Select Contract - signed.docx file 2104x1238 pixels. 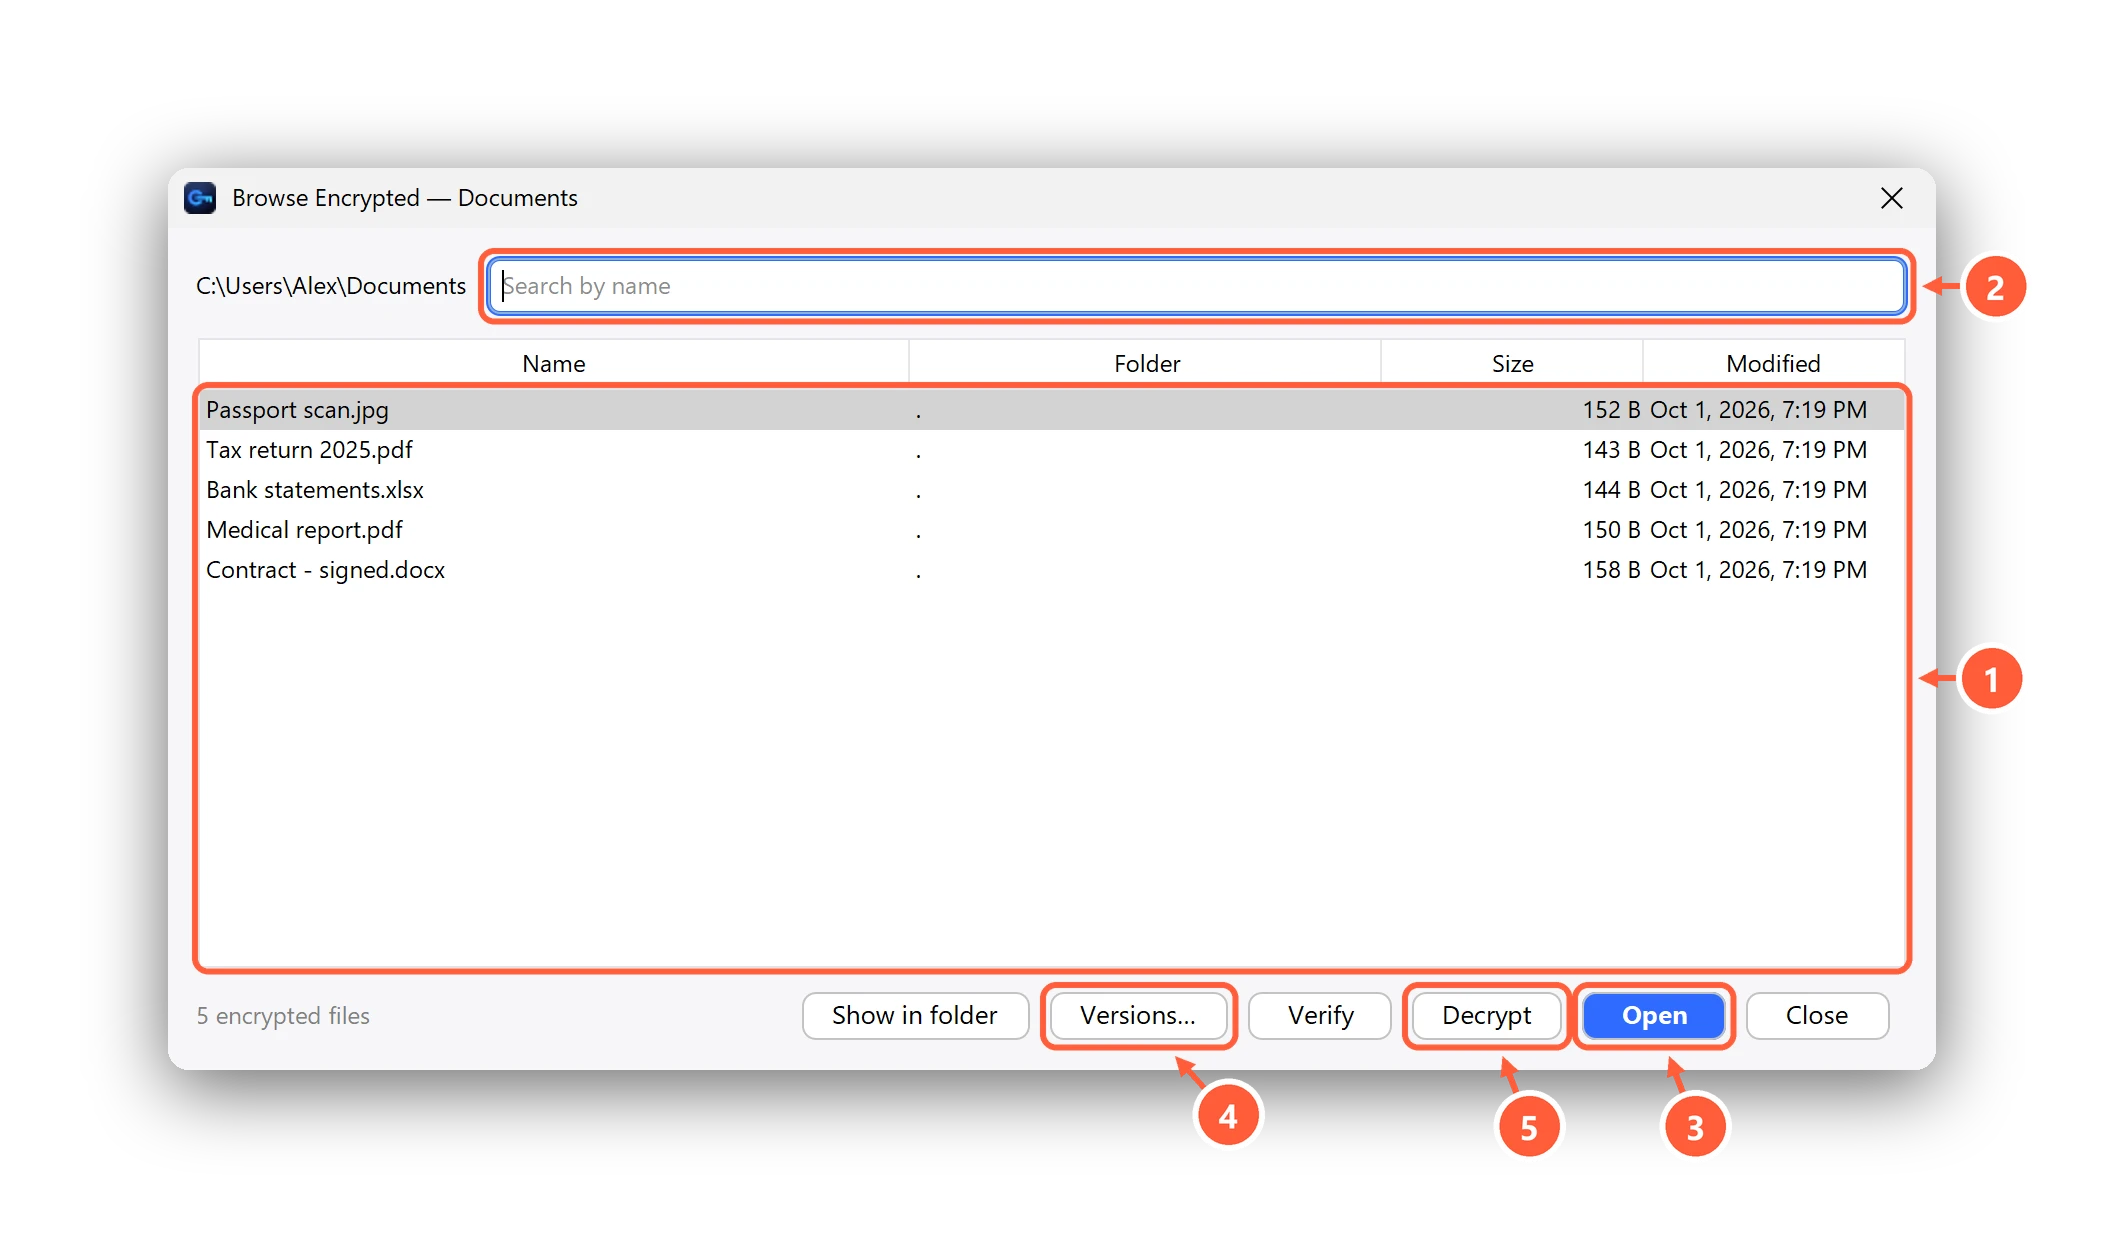tap(1052, 570)
